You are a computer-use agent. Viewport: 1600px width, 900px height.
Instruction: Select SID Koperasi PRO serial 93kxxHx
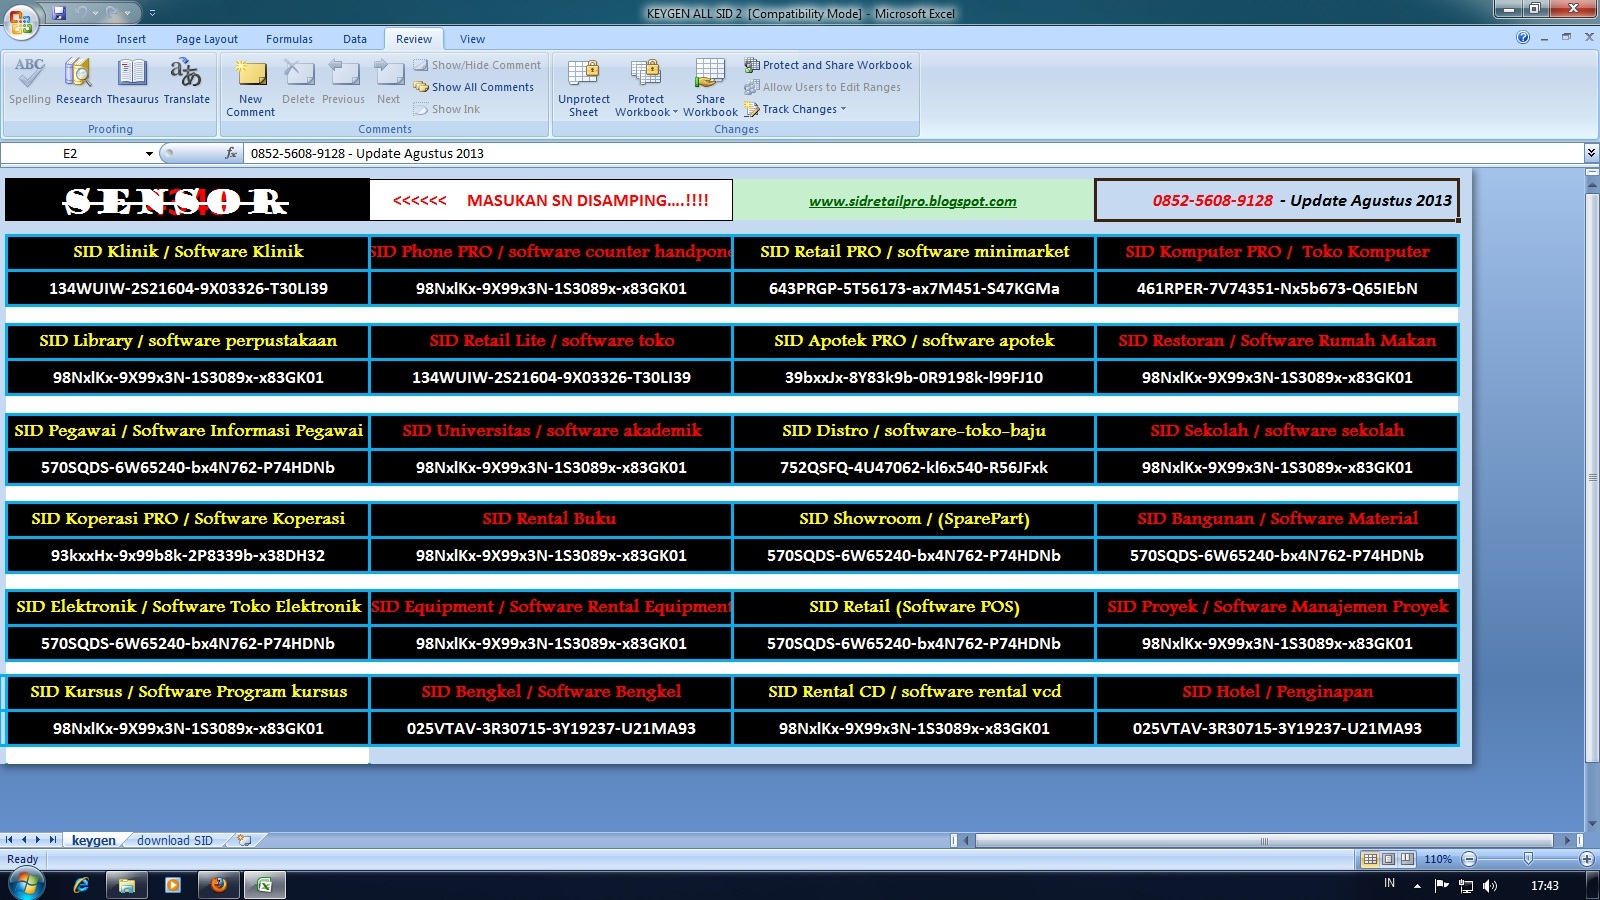pos(188,555)
